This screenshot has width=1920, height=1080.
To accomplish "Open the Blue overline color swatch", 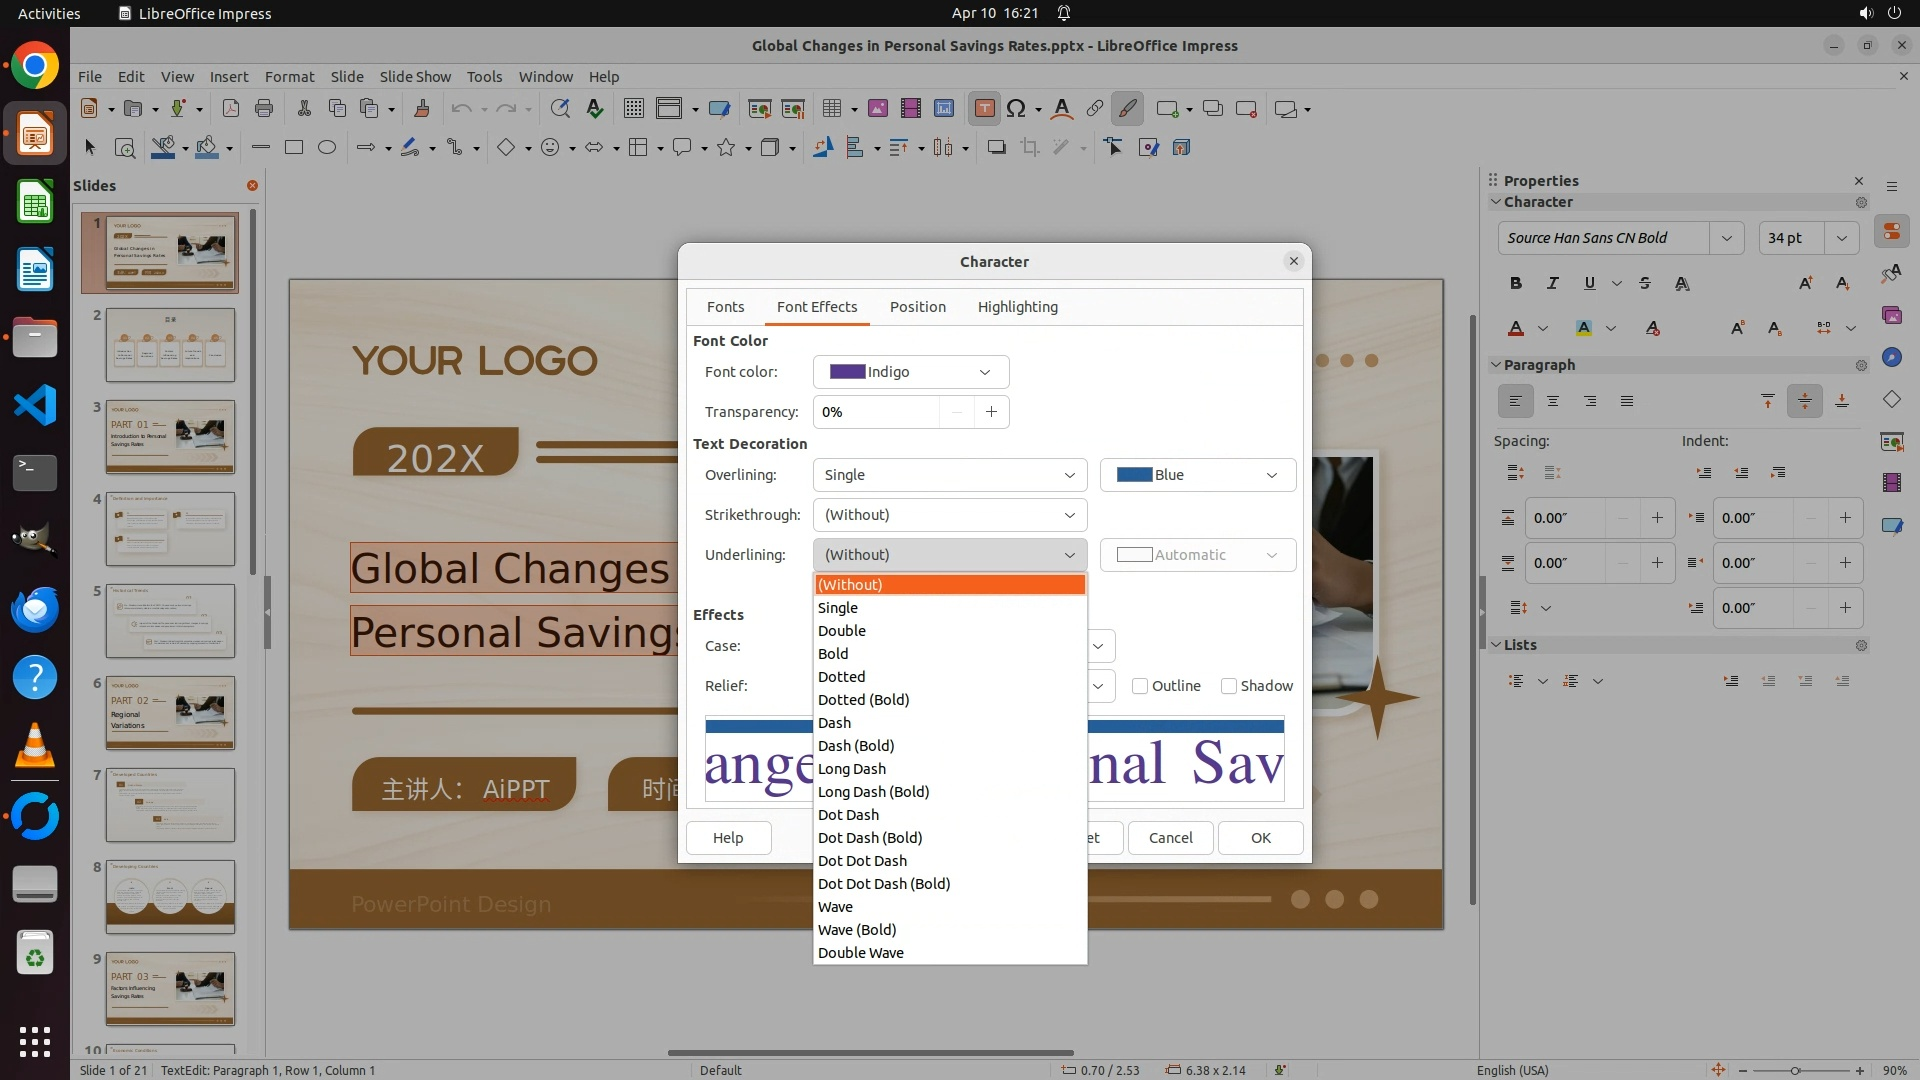I will click(x=1197, y=475).
